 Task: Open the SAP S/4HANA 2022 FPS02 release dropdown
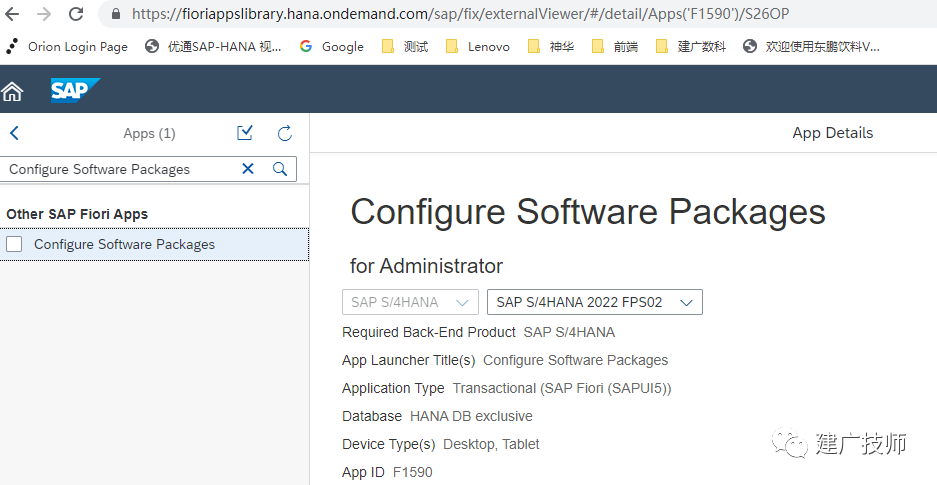tap(595, 302)
